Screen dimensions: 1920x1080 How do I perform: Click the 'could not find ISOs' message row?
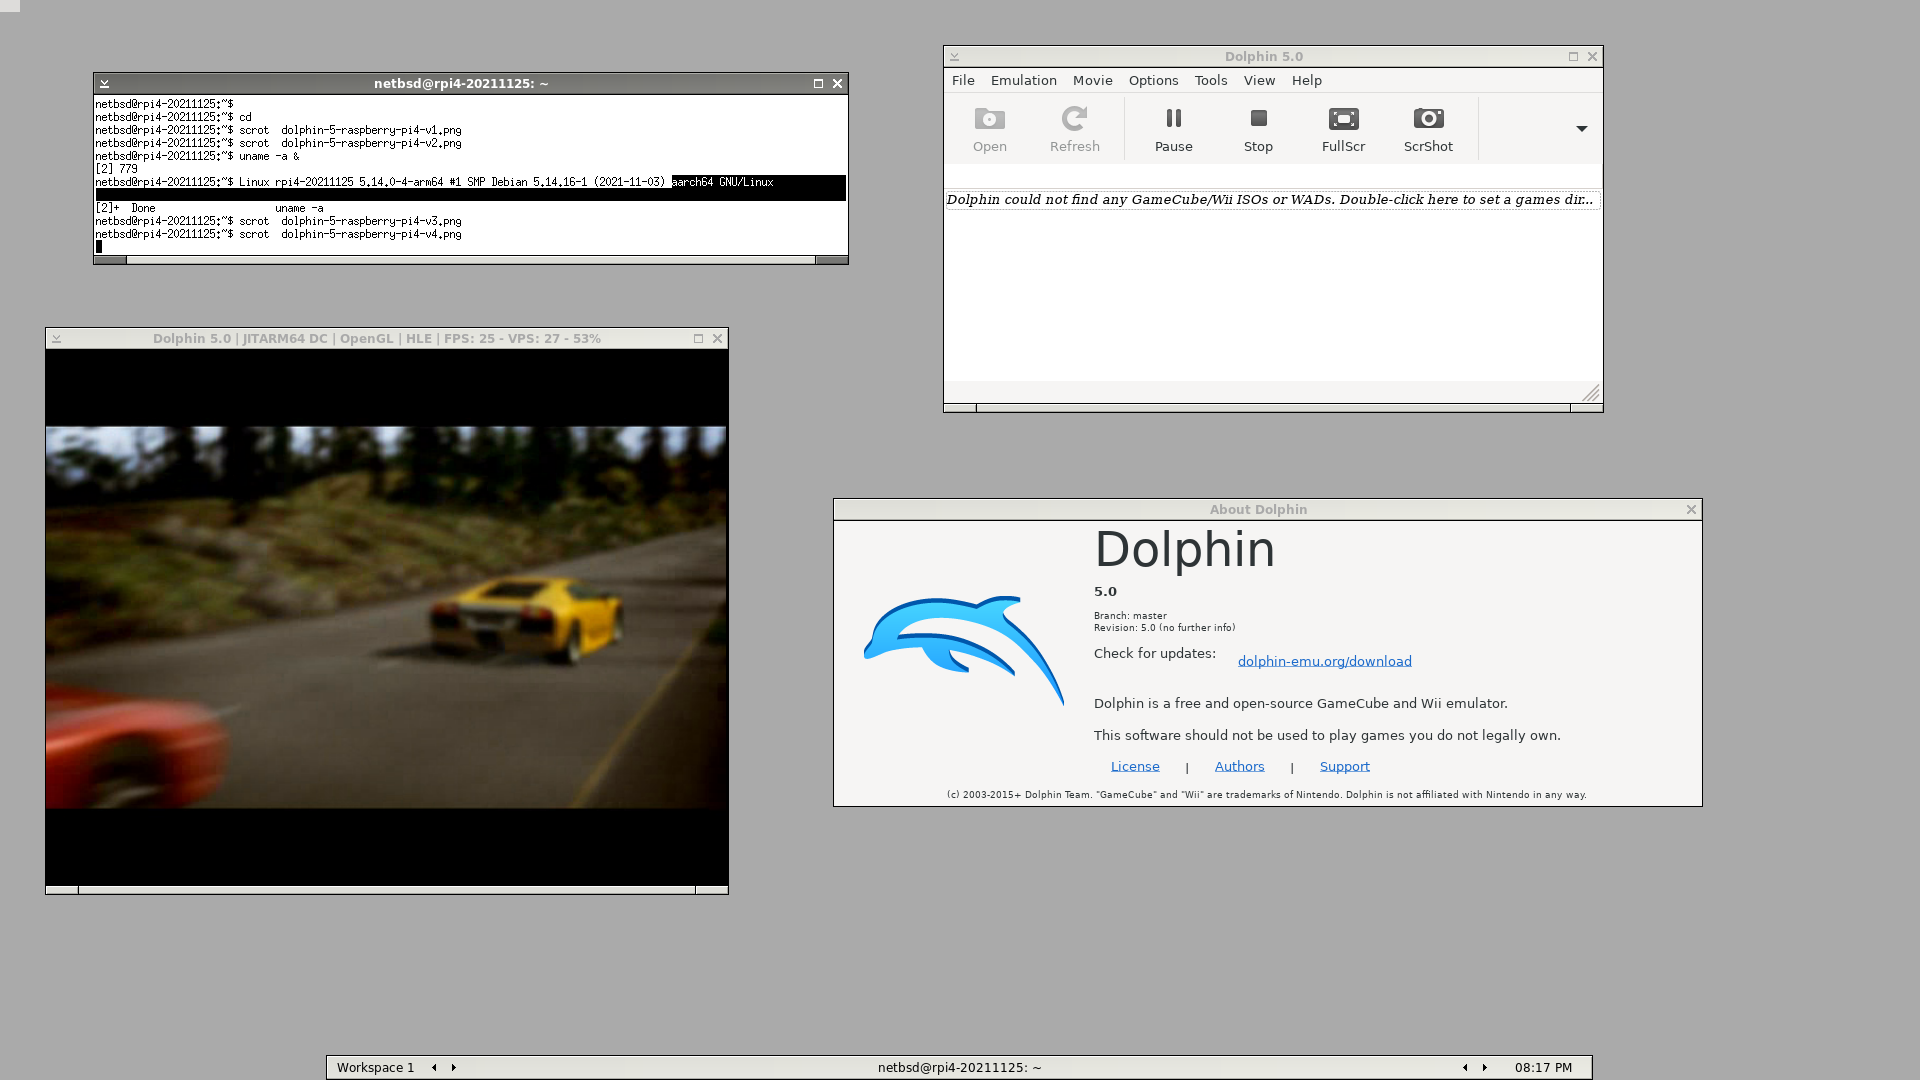point(1272,200)
